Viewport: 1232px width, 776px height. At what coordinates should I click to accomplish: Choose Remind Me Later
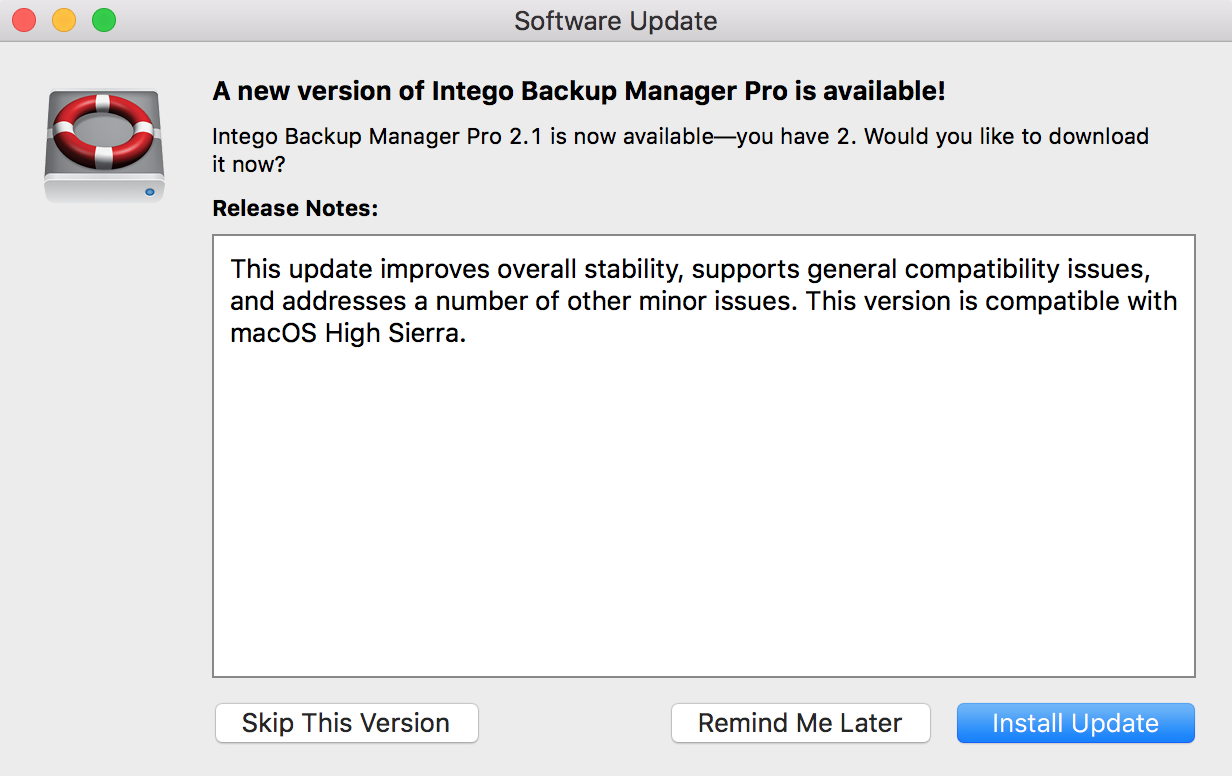tap(800, 723)
